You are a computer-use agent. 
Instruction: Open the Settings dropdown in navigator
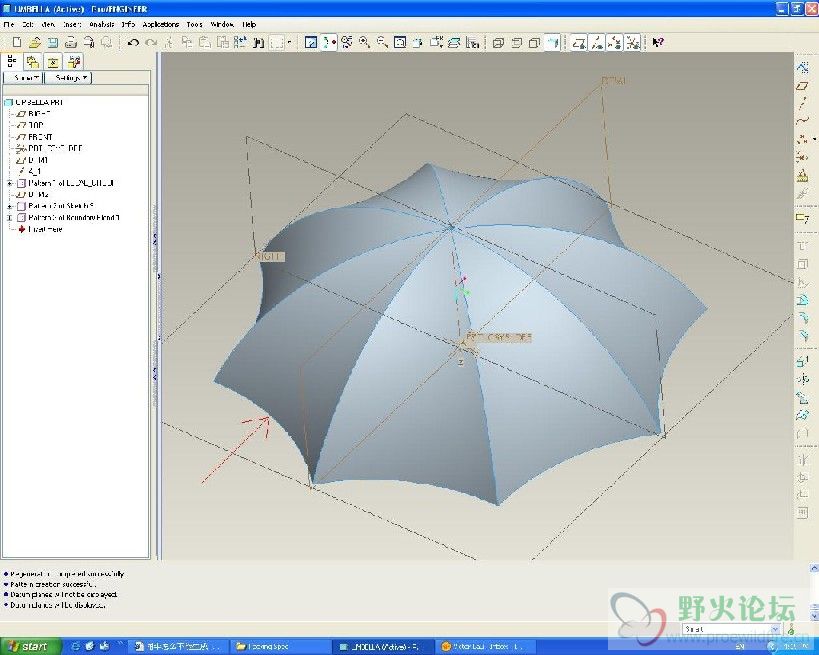point(68,78)
